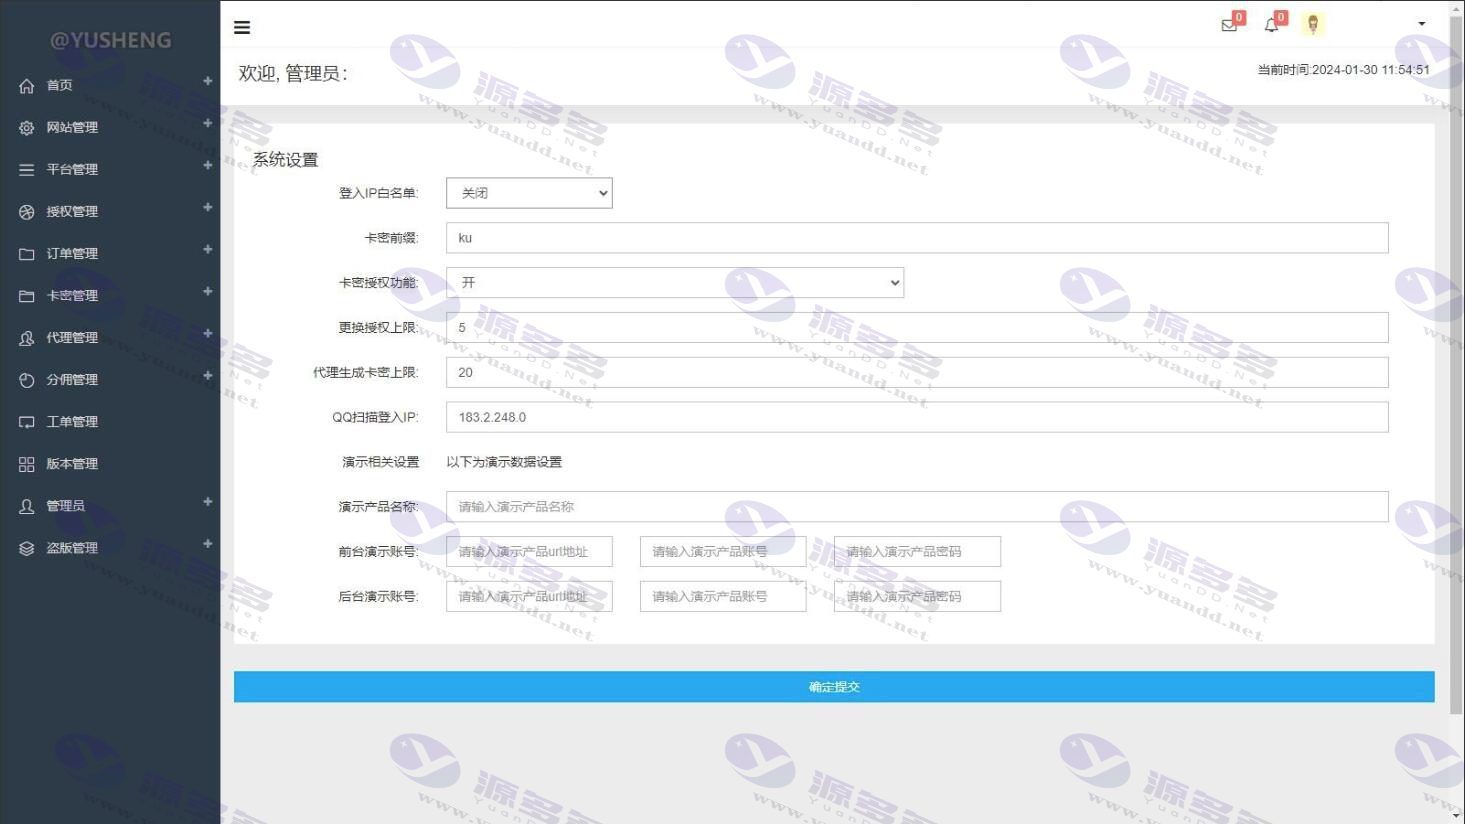Expand 盗版管理 with its plus sign
Viewport: 1465px width, 824px height.
207,543
